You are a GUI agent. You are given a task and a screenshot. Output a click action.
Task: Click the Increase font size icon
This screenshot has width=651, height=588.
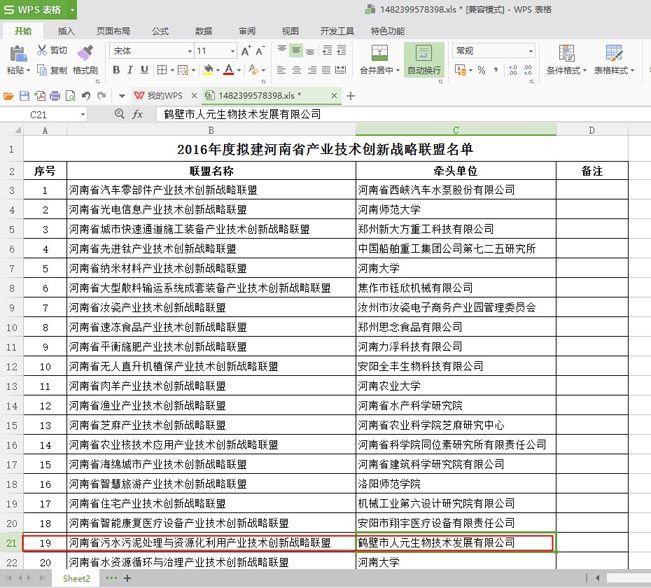(246, 51)
